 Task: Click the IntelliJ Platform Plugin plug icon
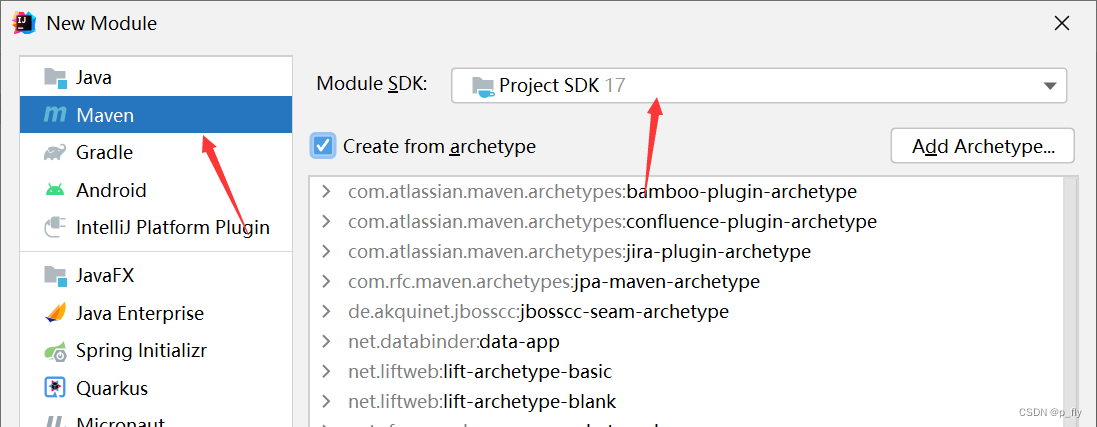[x=55, y=228]
